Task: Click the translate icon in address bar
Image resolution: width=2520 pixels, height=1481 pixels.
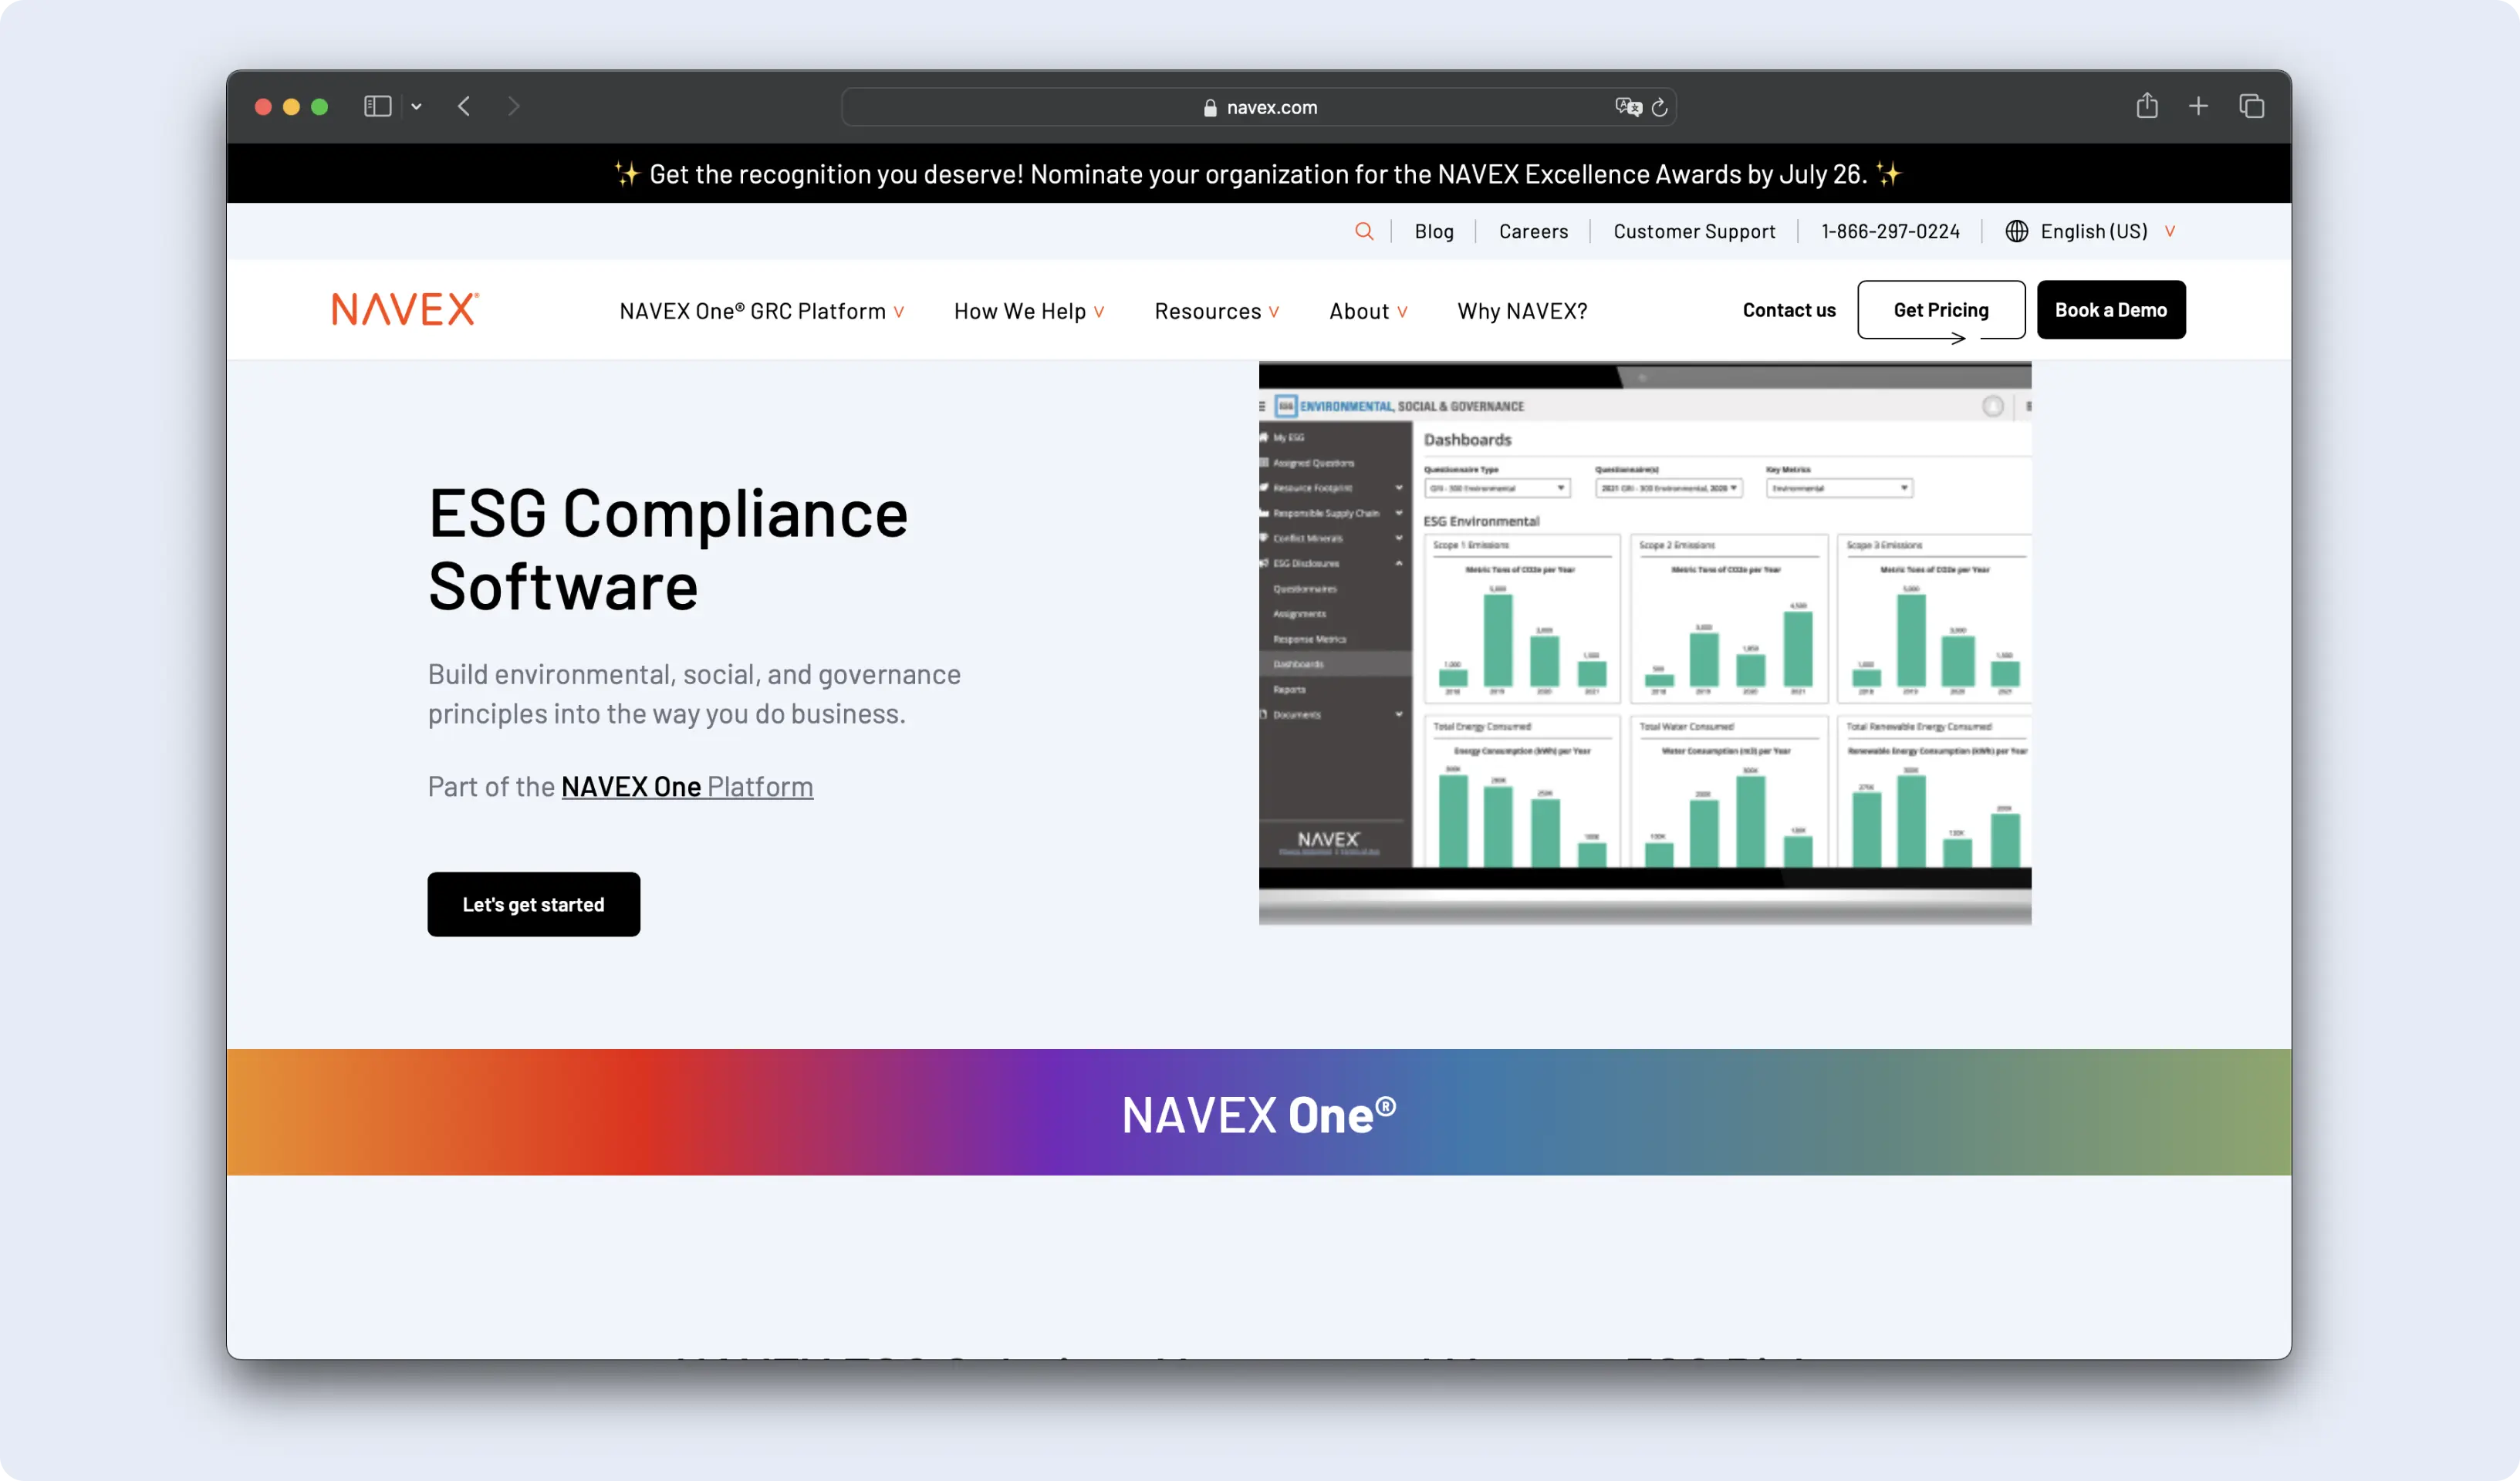Action: coord(1628,107)
